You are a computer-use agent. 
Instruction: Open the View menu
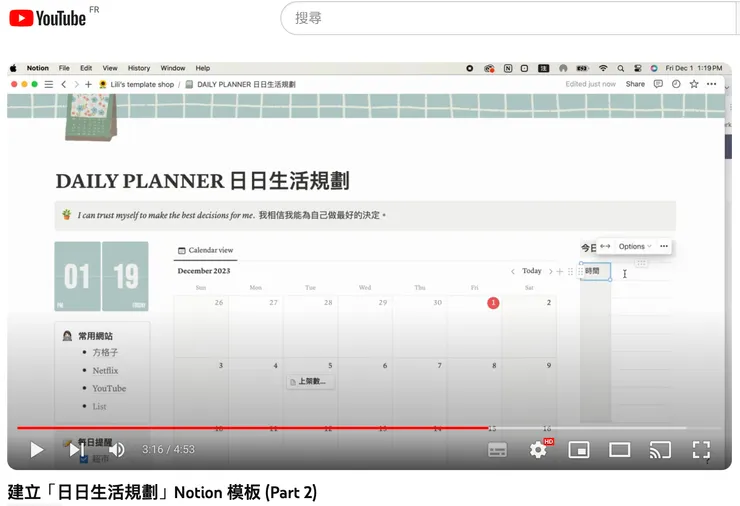tap(110, 68)
